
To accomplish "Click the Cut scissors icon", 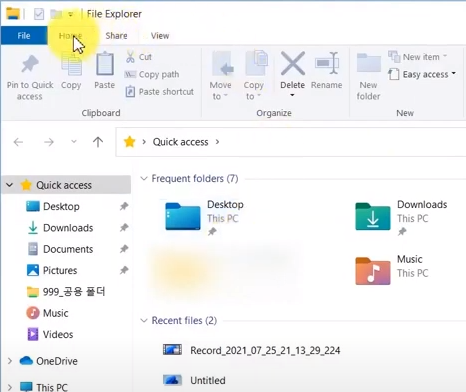I will 130,57.
